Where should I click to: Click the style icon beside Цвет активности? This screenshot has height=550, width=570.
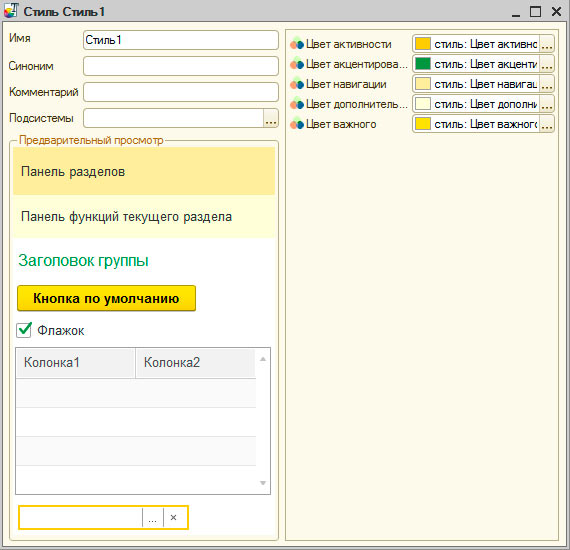[297, 44]
